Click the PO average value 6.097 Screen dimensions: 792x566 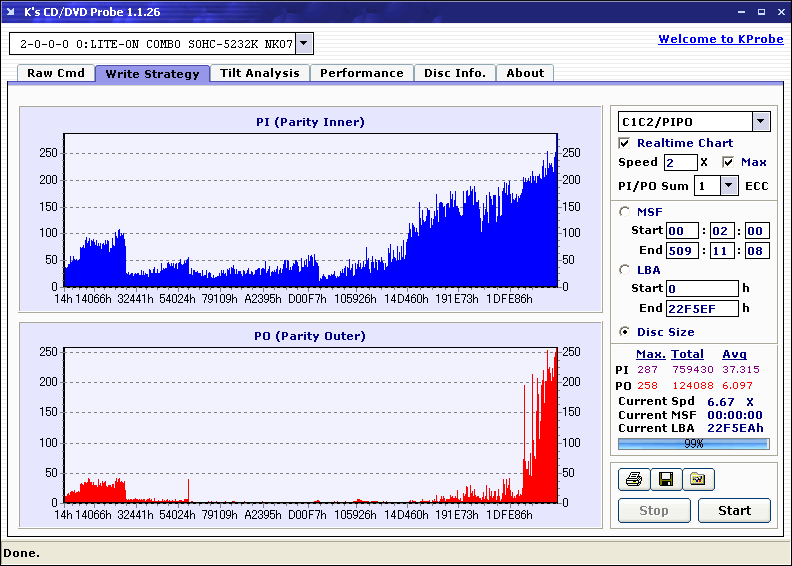(x=737, y=385)
